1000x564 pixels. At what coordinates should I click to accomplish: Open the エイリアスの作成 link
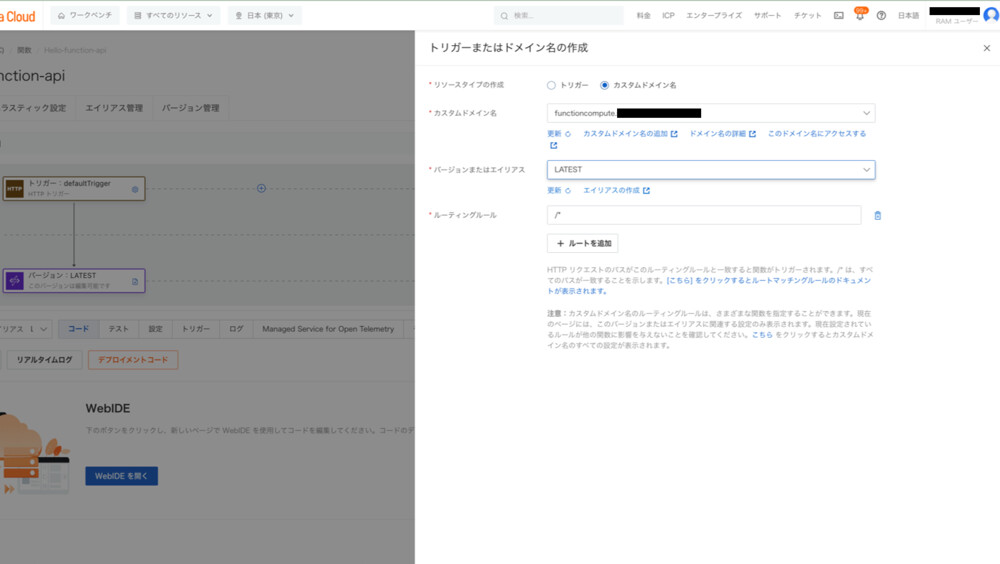pos(615,190)
